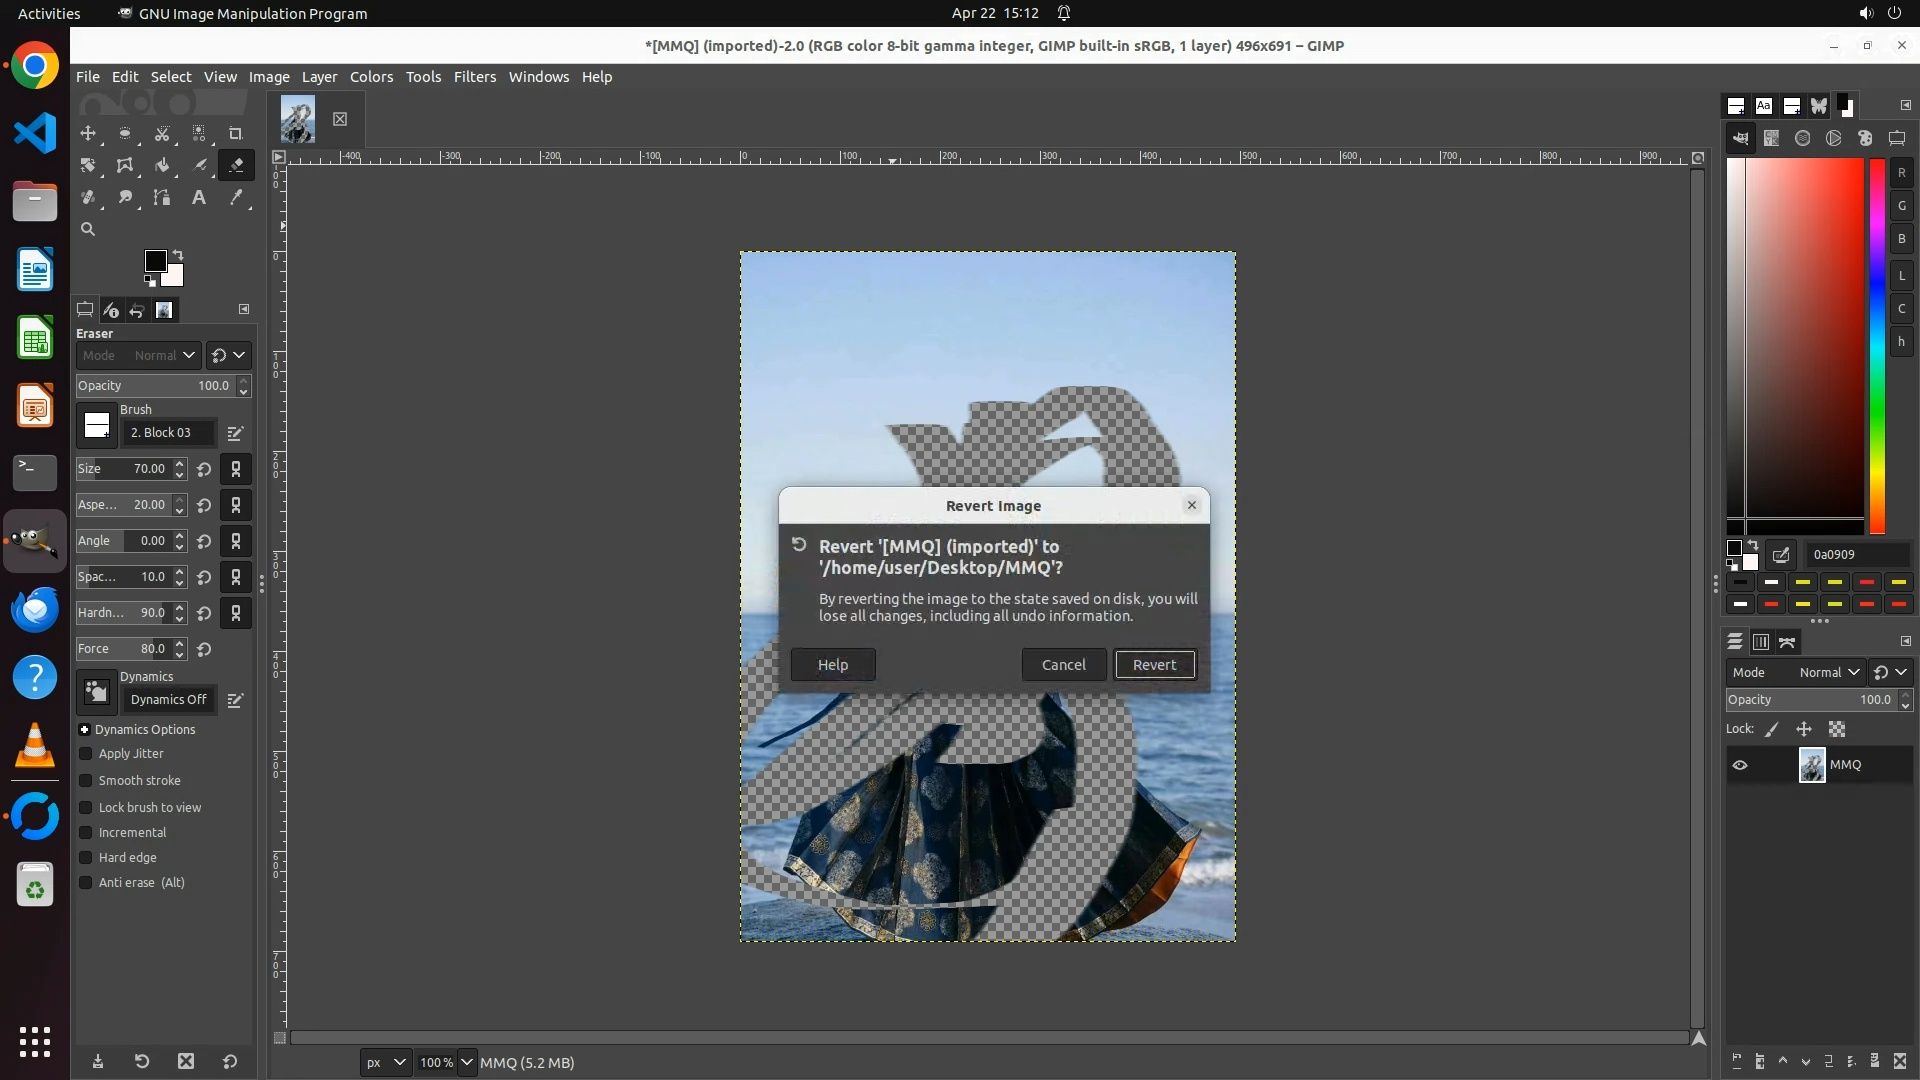Image resolution: width=1920 pixels, height=1080 pixels.
Task: Choose the Zoom magnifier tool
Action: [88, 229]
